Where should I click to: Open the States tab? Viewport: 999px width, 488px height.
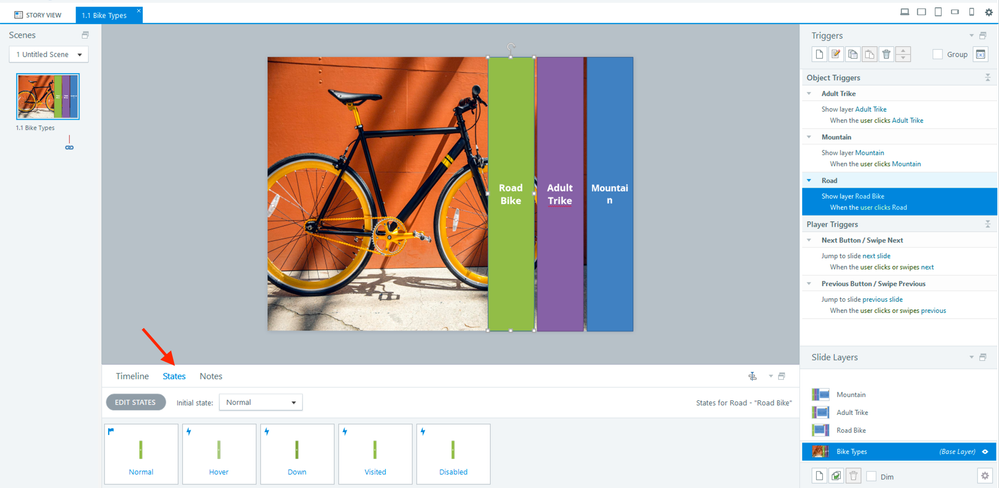[174, 377]
